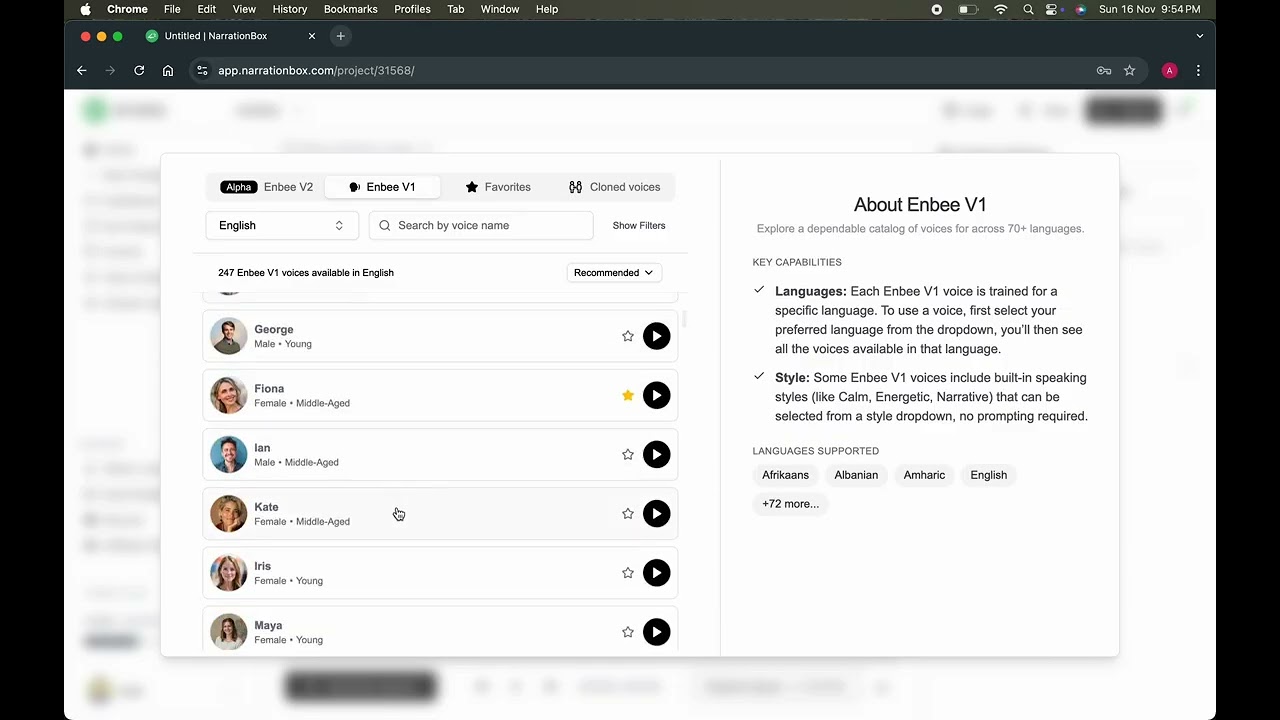Open password manager key icon
The image size is (1280, 720).
point(1104,70)
